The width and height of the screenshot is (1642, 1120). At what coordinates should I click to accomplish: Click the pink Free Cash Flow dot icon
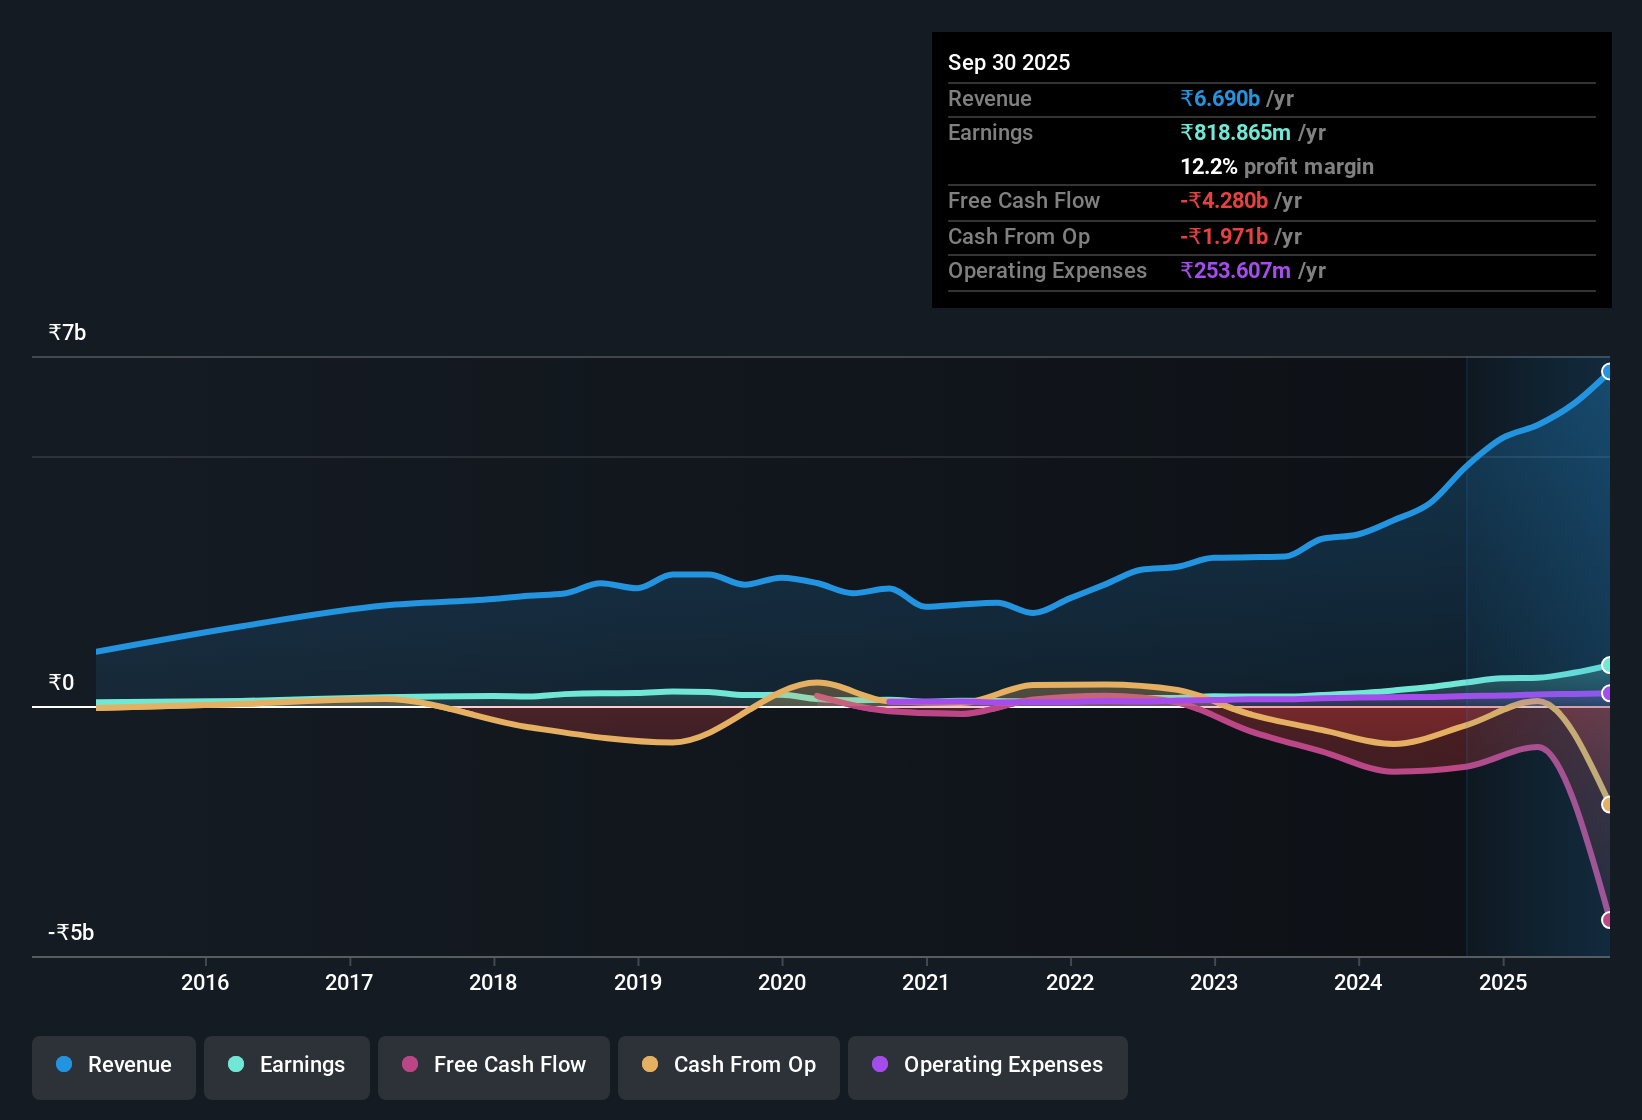click(x=409, y=1065)
